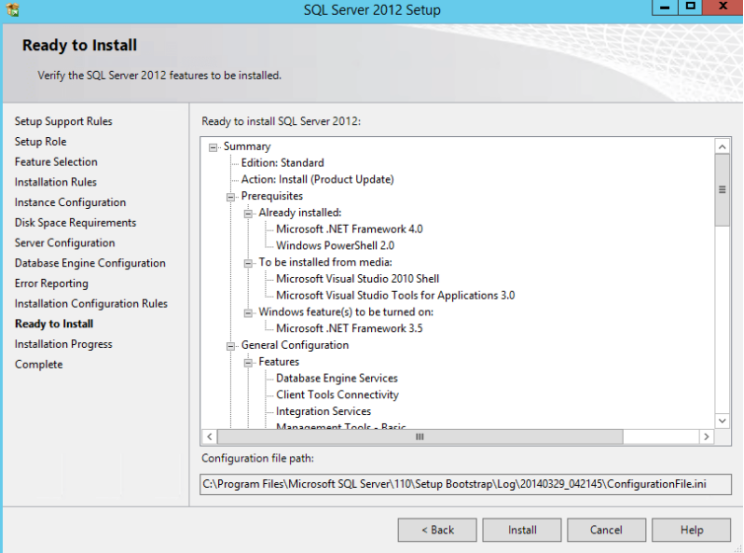Select Visual Studio Tools for Applications 3.0
Image resolution: width=744 pixels, height=553 pixels.
[x=395, y=296]
